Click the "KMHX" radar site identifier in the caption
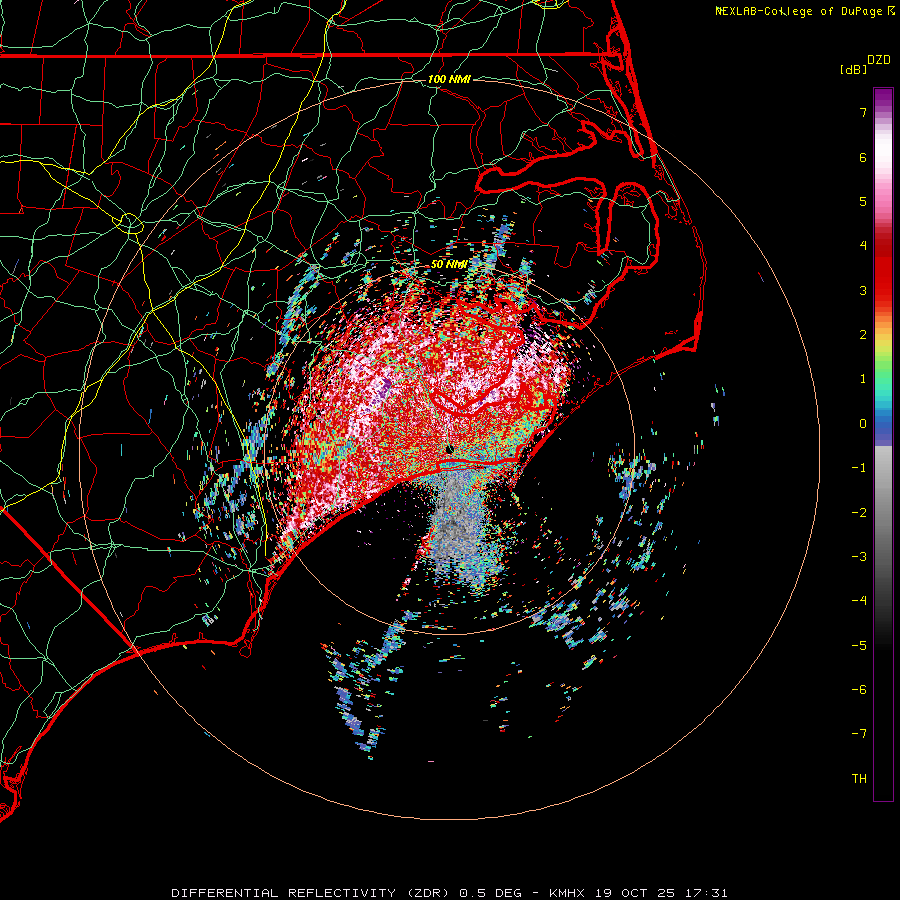The height and width of the screenshot is (900, 900). (x=567, y=893)
